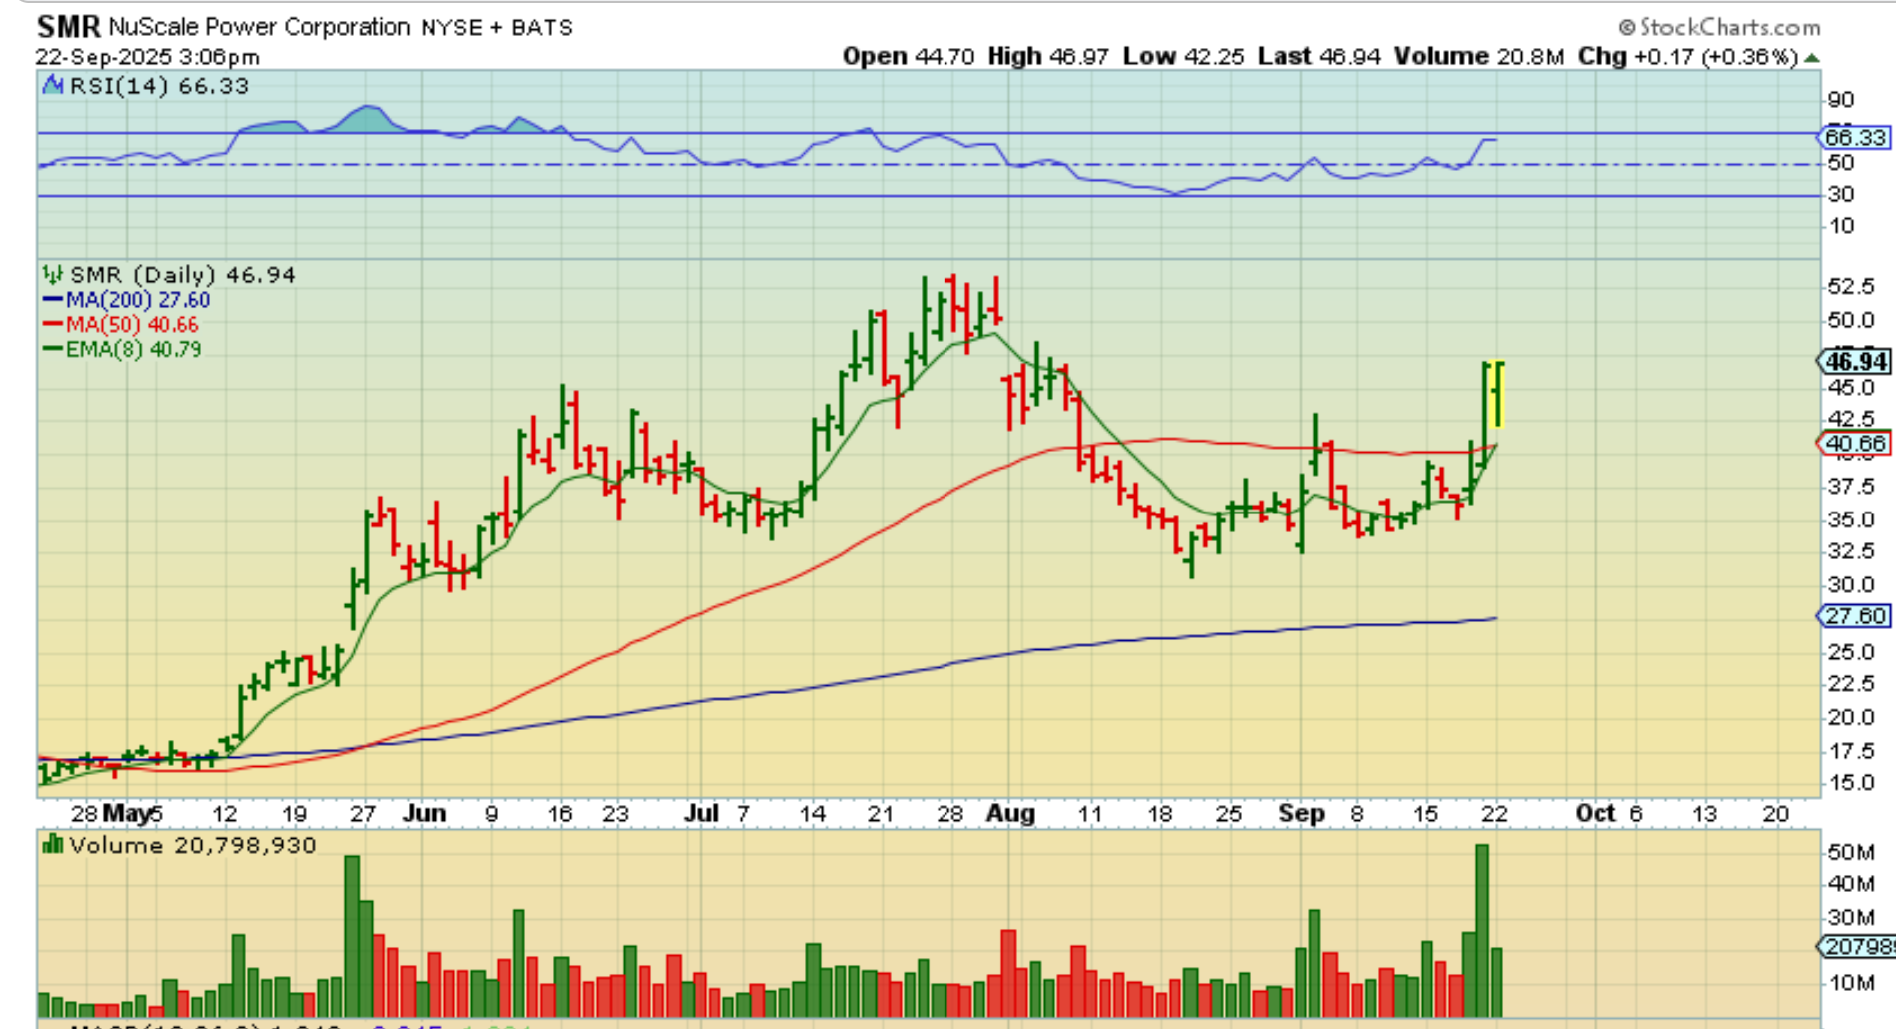The width and height of the screenshot is (1896, 1029).
Task: Click the Volume 20.8M header value
Action: coord(1479,57)
